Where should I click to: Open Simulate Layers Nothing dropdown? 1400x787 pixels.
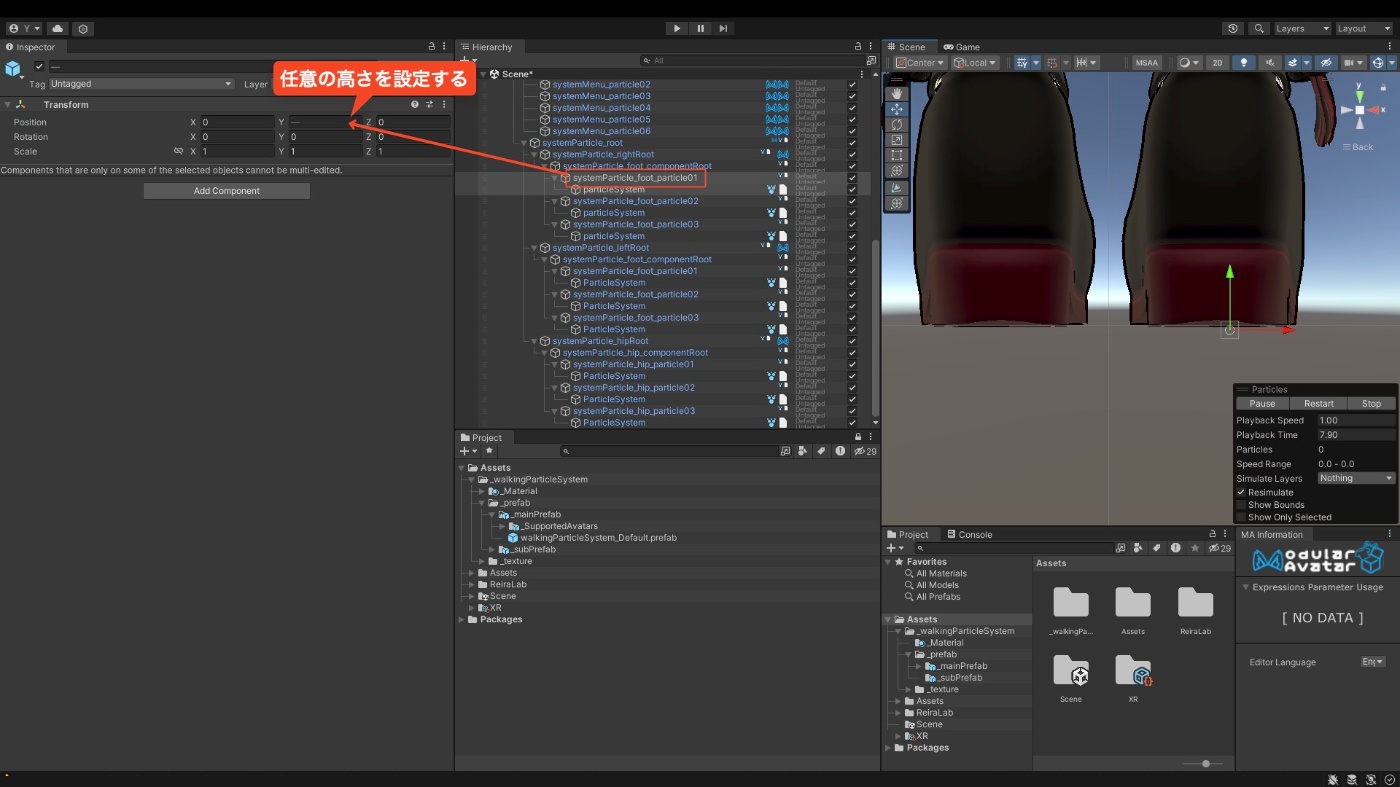[x=1355, y=478]
